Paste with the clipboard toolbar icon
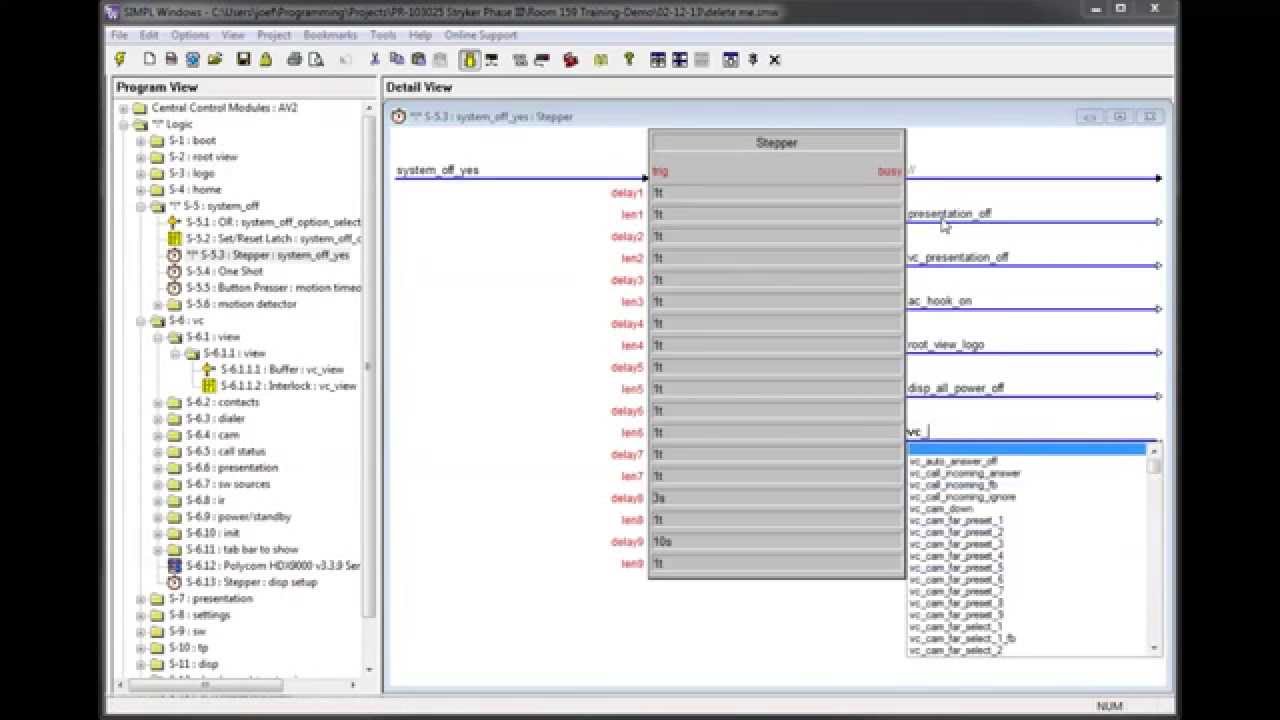This screenshot has width=1280, height=720. click(x=419, y=60)
